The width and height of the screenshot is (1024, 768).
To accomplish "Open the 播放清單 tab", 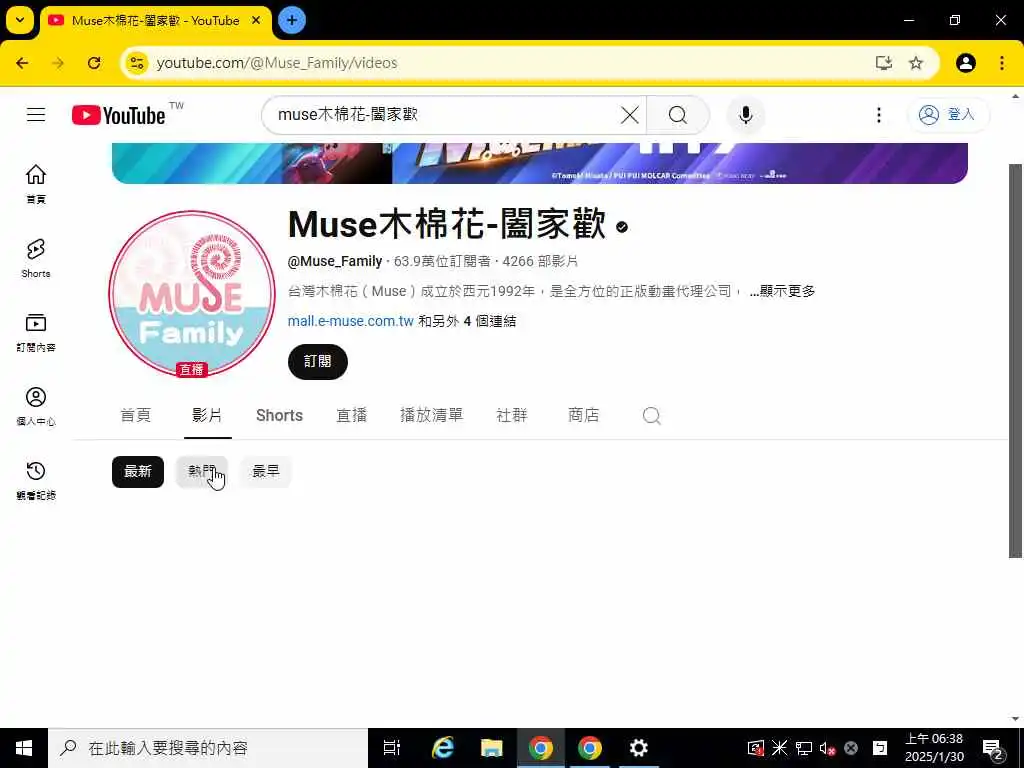I will click(432, 415).
